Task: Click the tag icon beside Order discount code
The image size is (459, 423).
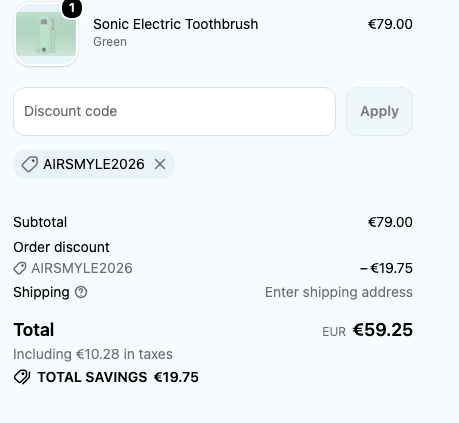Action: tap(20, 268)
